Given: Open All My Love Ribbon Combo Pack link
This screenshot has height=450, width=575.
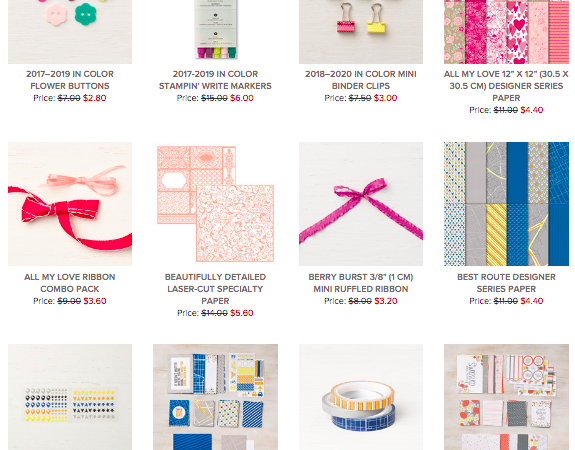Looking at the screenshot, I should click(x=70, y=283).
